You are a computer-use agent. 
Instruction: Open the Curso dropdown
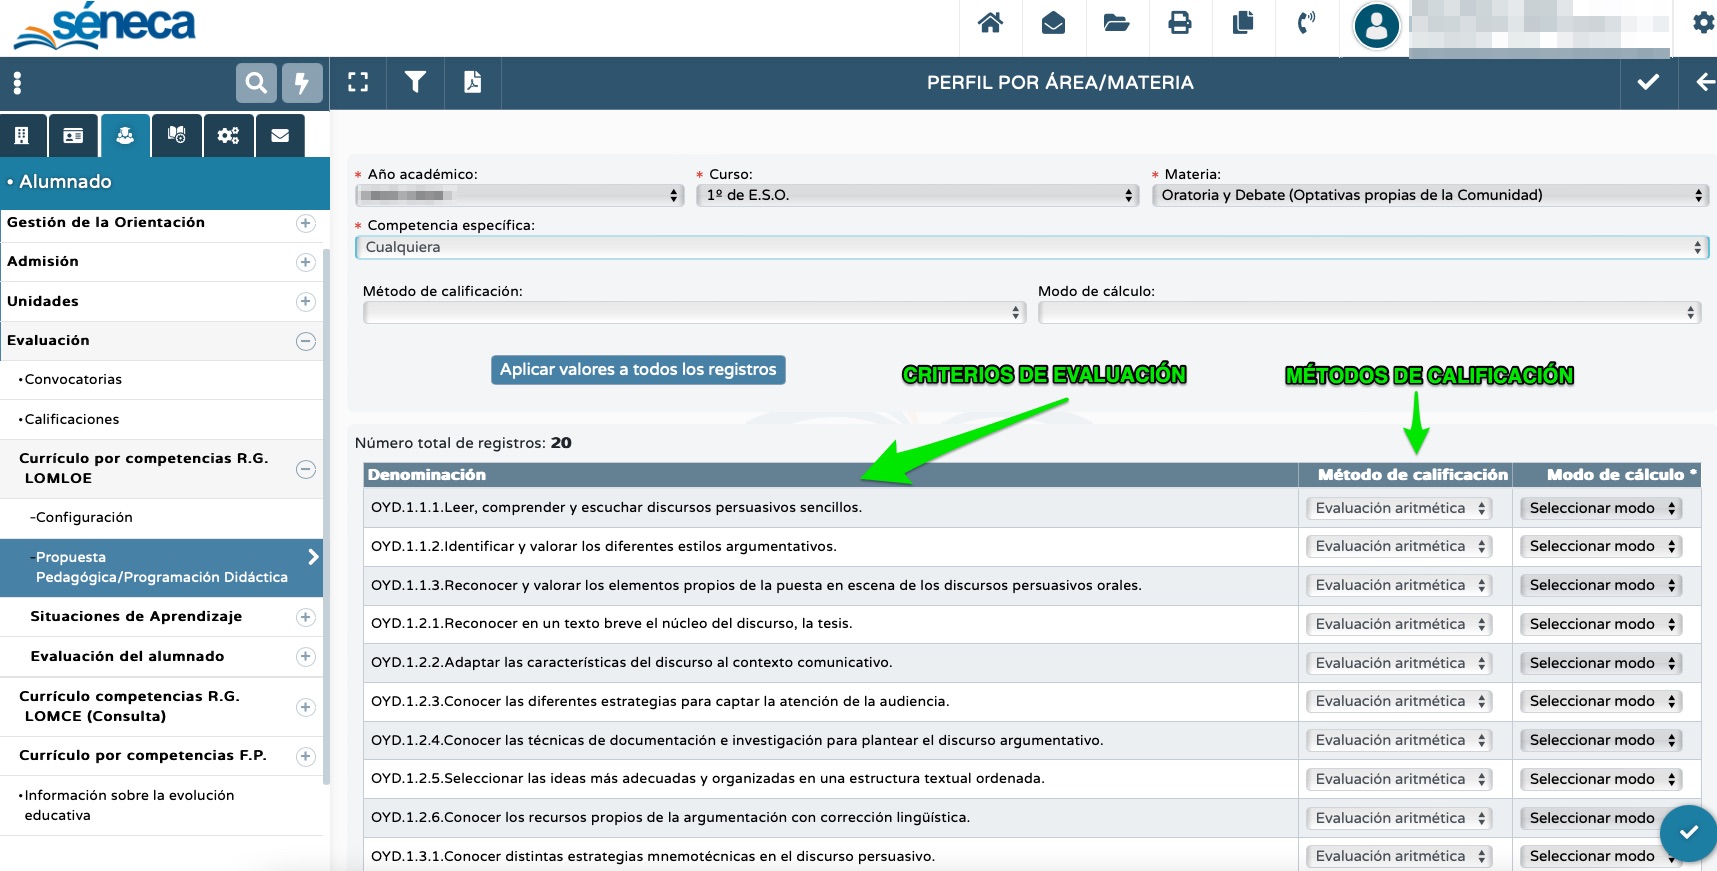pyautogui.click(x=918, y=195)
